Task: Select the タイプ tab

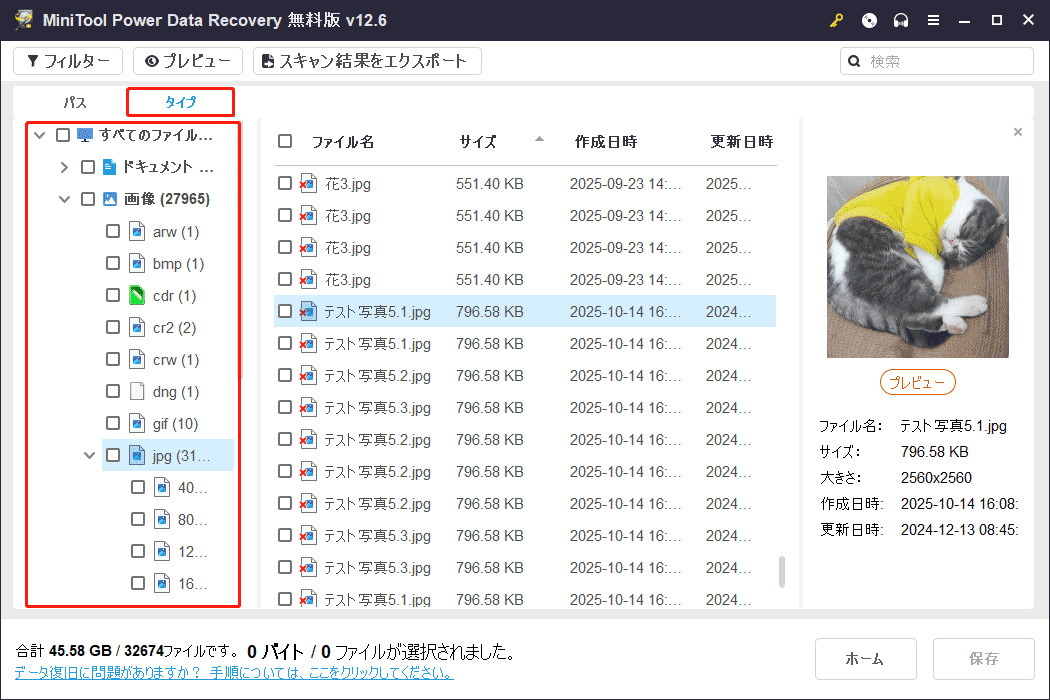Action: [x=179, y=101]
